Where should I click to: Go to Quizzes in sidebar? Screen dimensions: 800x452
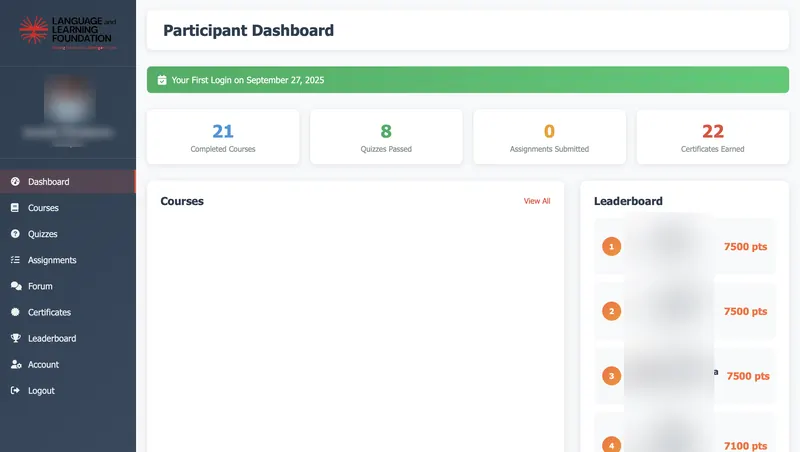(68, 234)
